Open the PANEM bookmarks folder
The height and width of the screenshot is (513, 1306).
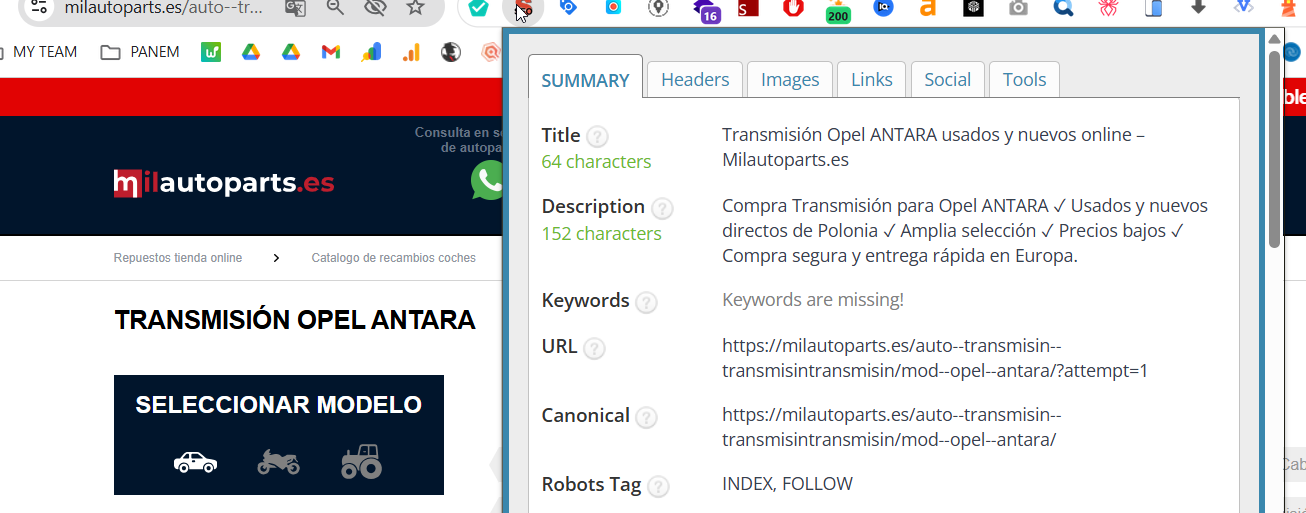140,52
